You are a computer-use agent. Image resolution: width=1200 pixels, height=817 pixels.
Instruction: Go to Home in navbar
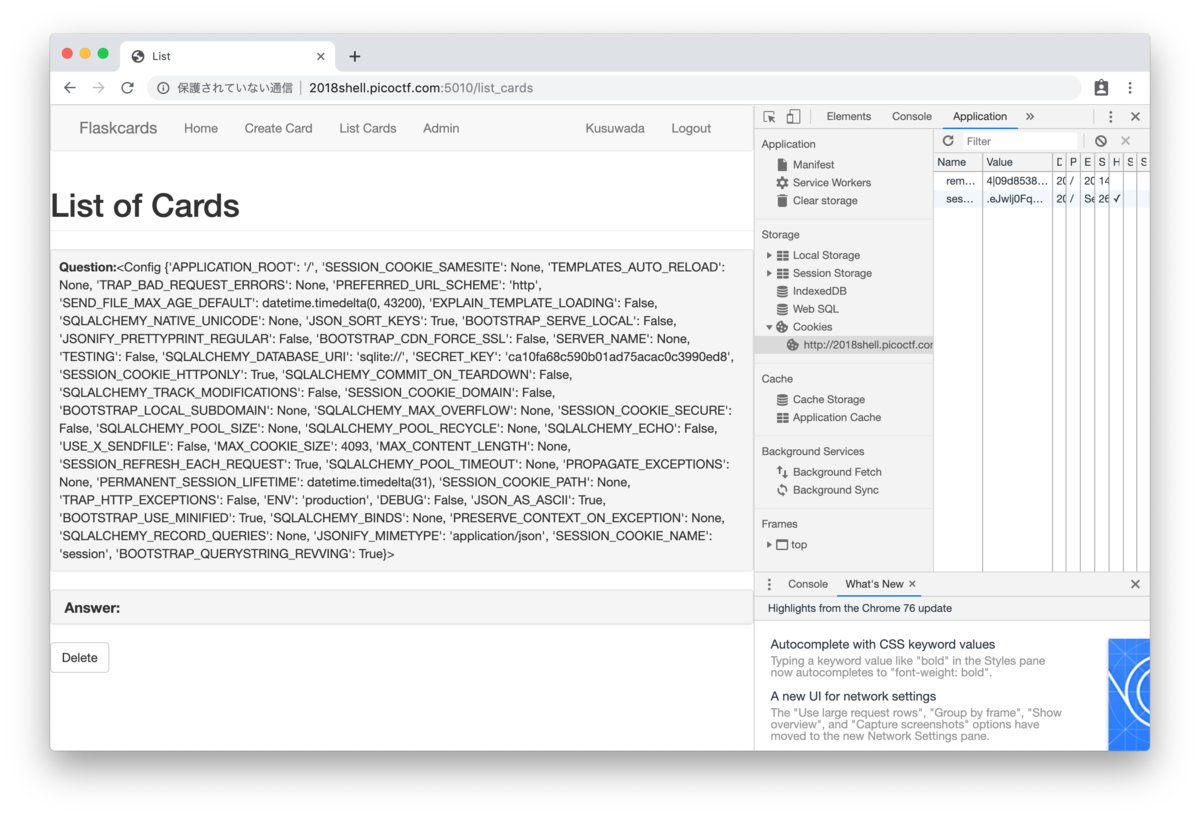tap(201, 128)
